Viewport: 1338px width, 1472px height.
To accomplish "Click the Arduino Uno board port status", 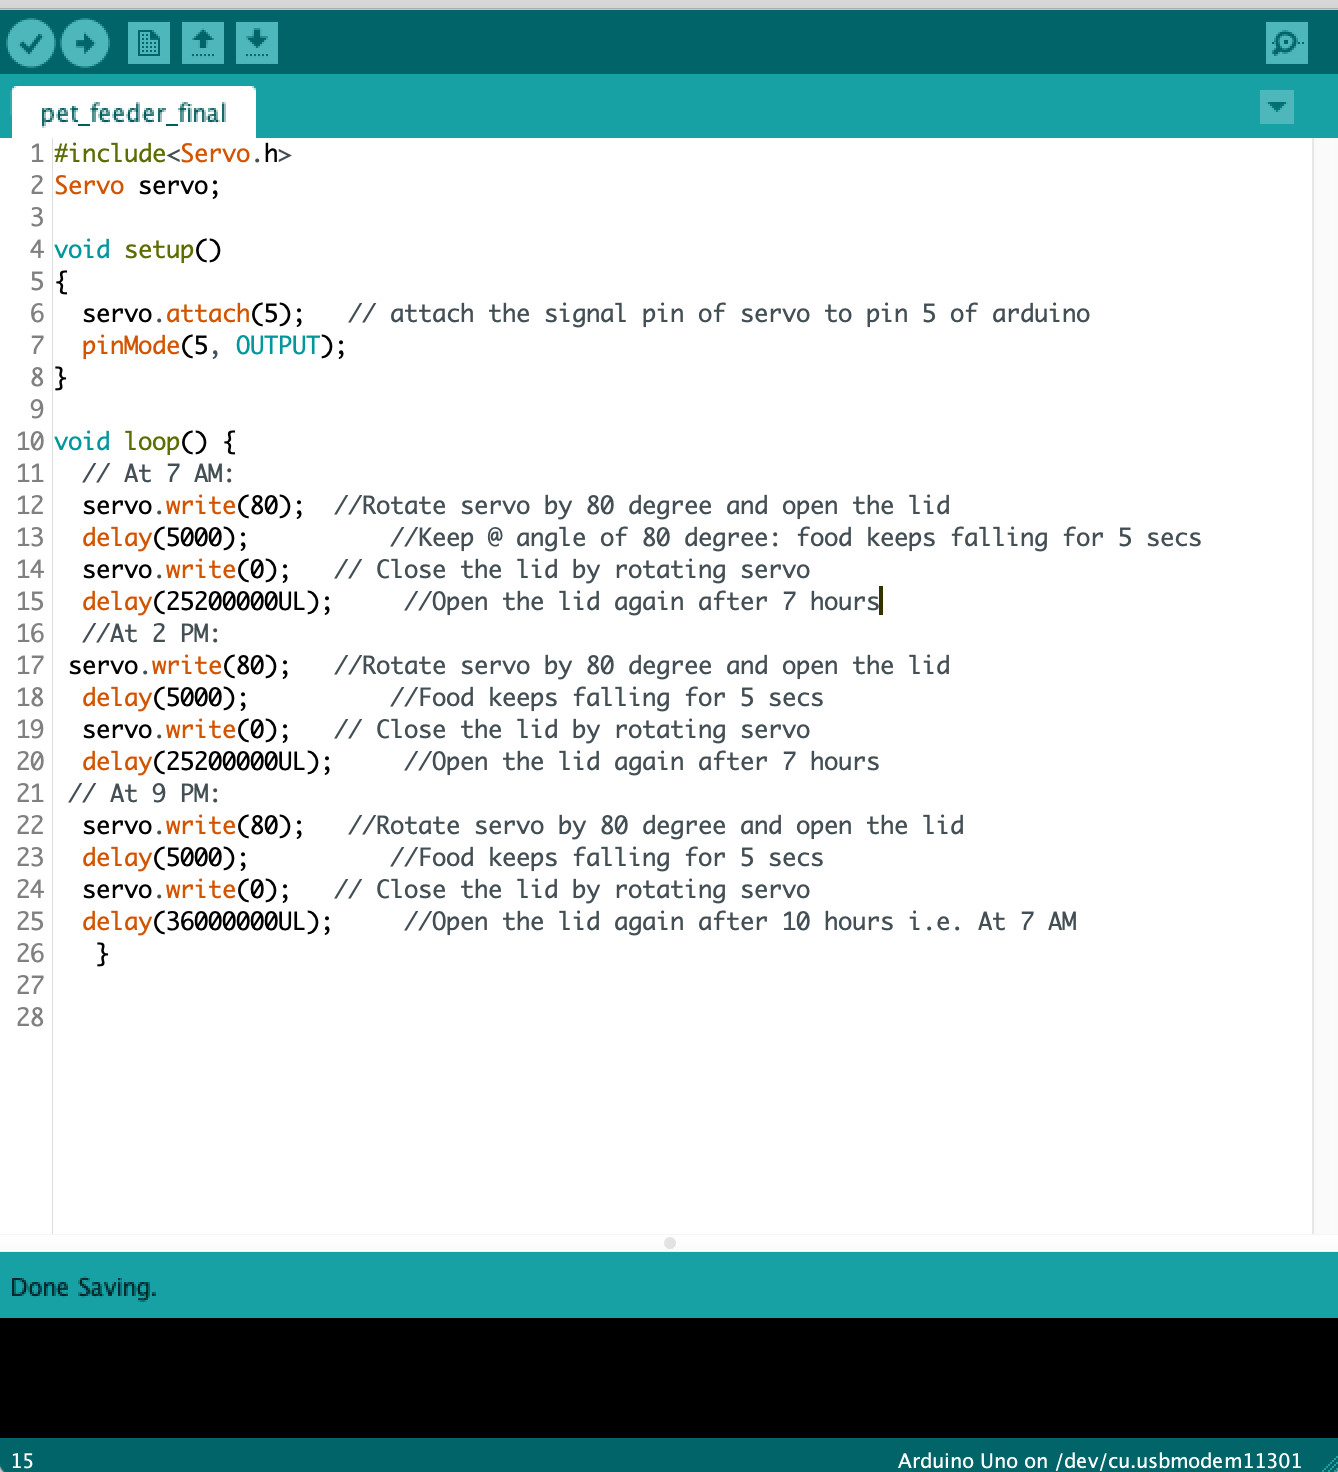I will [x=1099, y=1460].
